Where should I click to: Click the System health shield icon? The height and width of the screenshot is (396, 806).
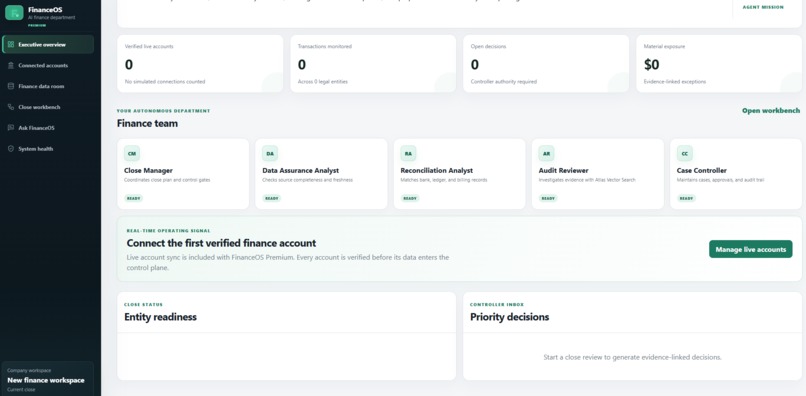[x=11, y=149]
